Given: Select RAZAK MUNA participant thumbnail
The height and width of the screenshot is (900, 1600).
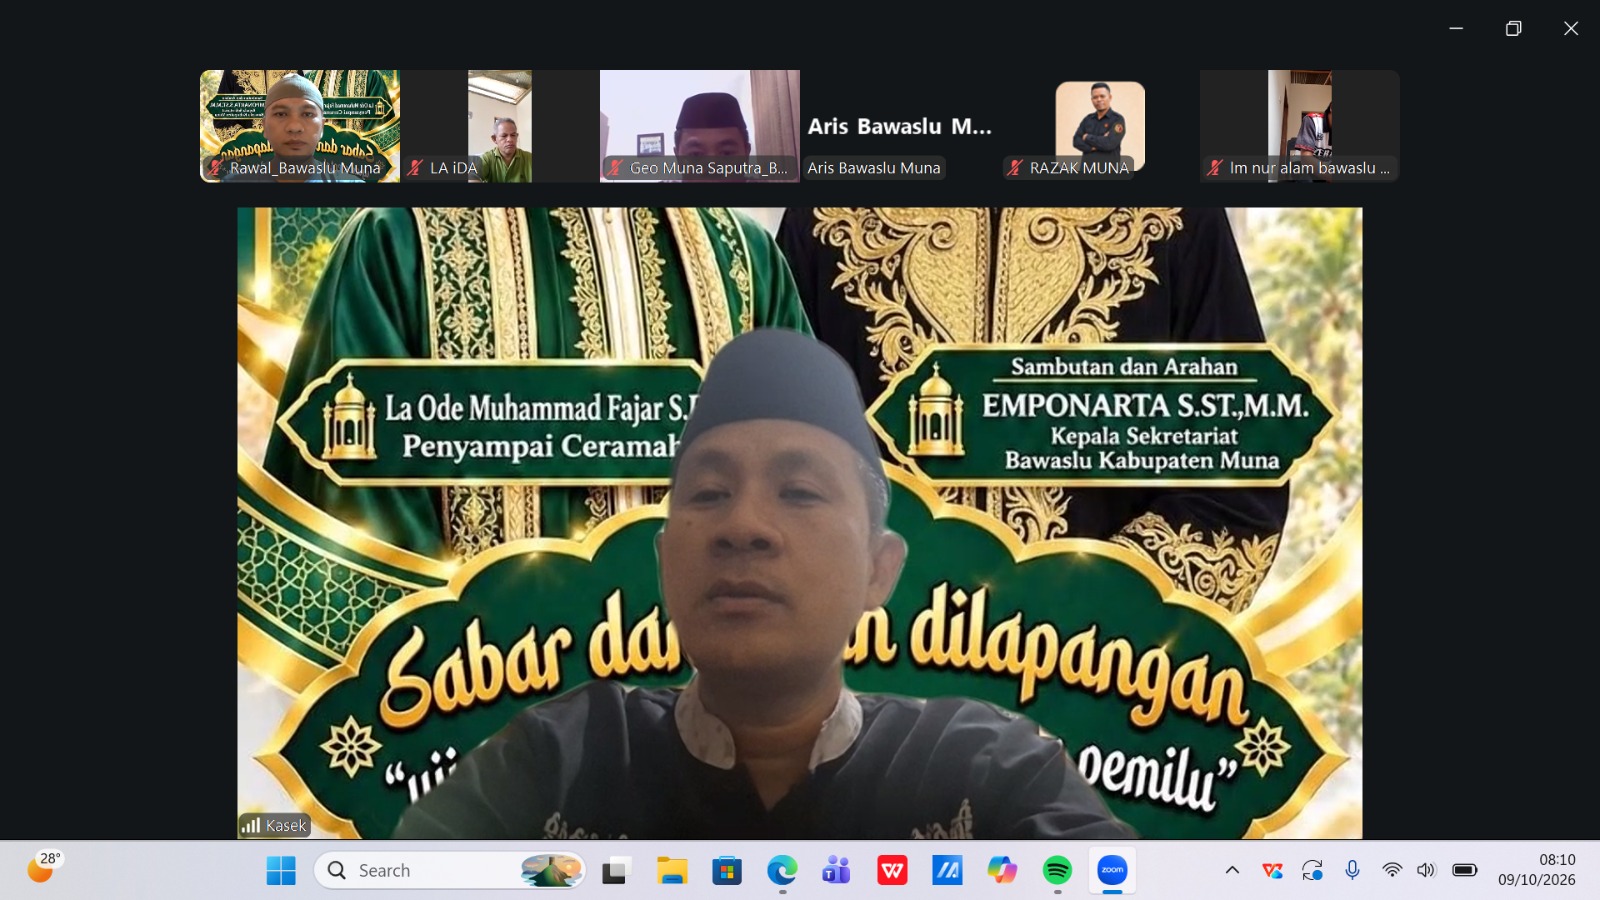Looking at the screenshot, I should click(x=1100, y=126).
